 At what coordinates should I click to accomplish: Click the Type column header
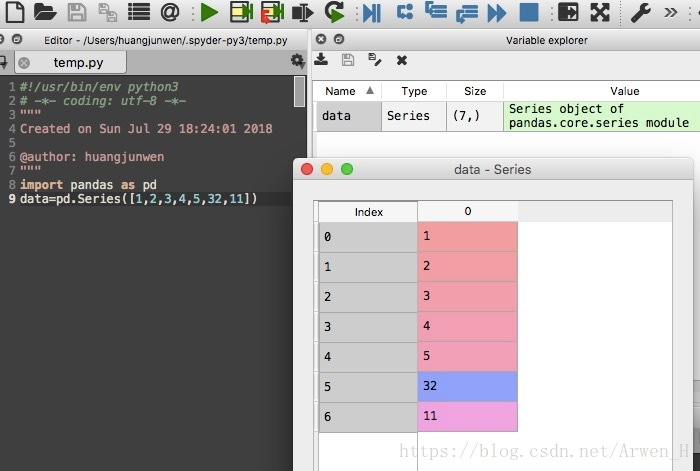click(x=414, y=91)
